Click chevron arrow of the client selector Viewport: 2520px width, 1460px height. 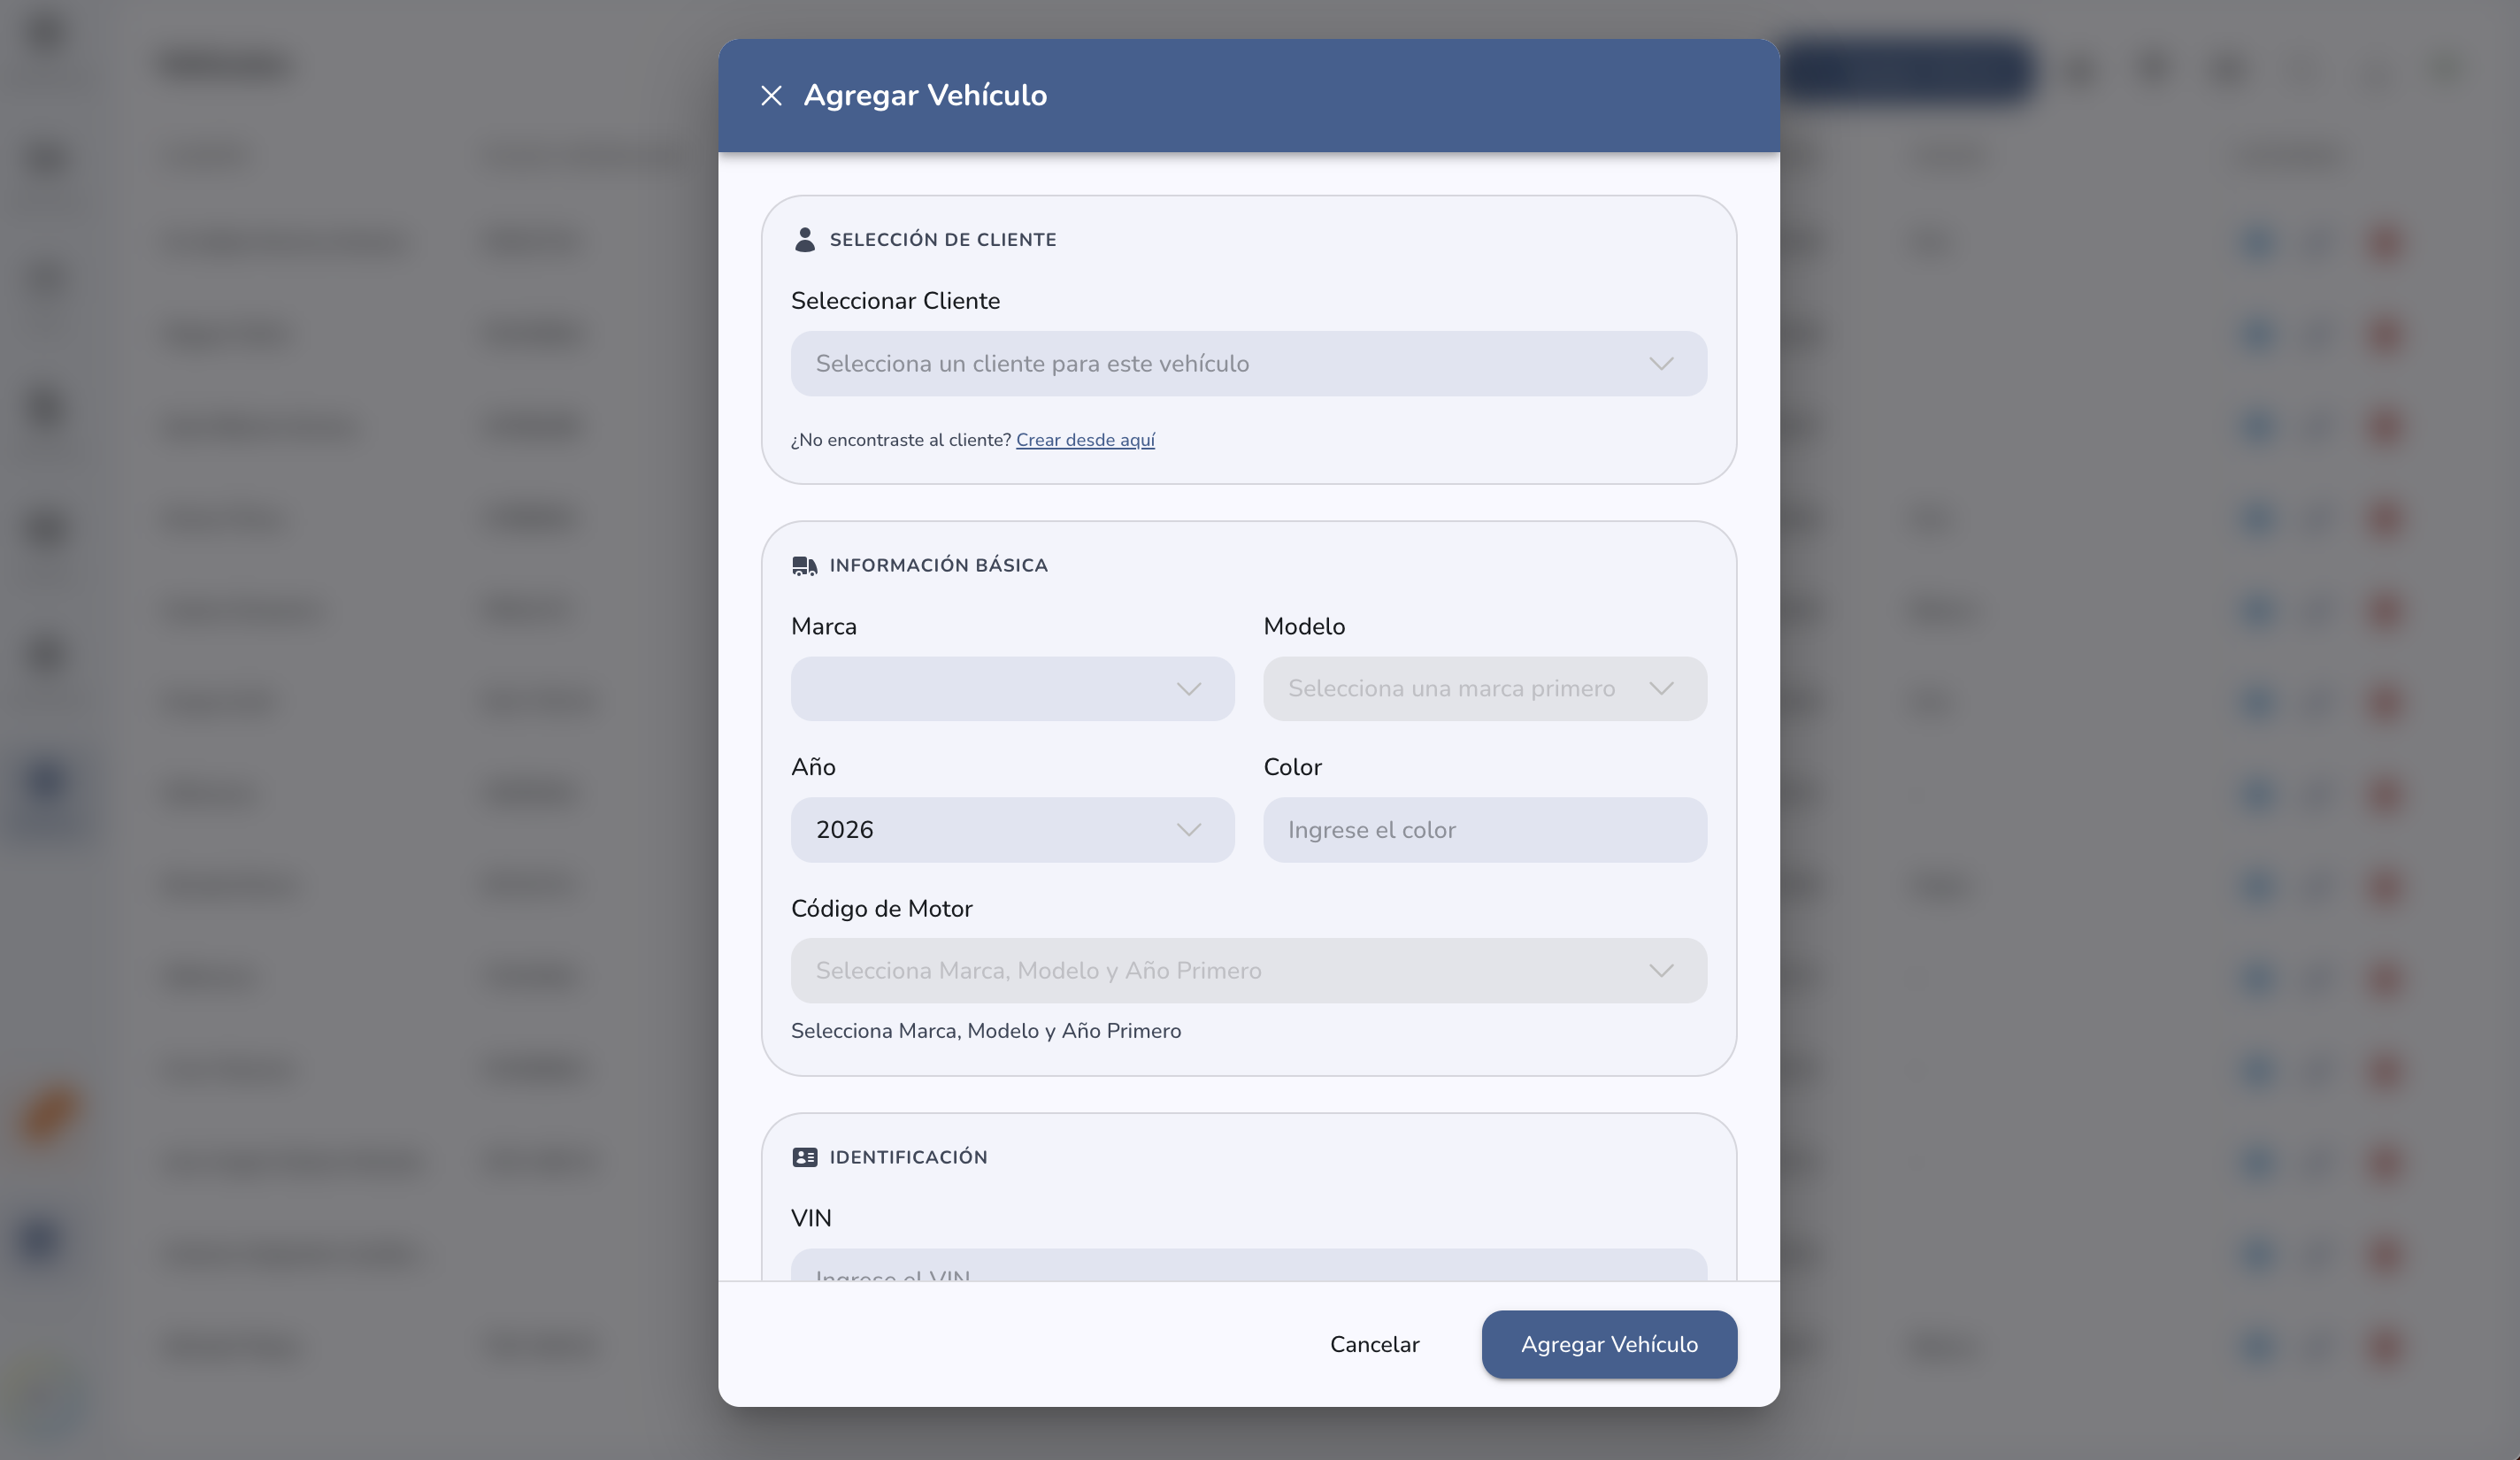(1661, 364)
